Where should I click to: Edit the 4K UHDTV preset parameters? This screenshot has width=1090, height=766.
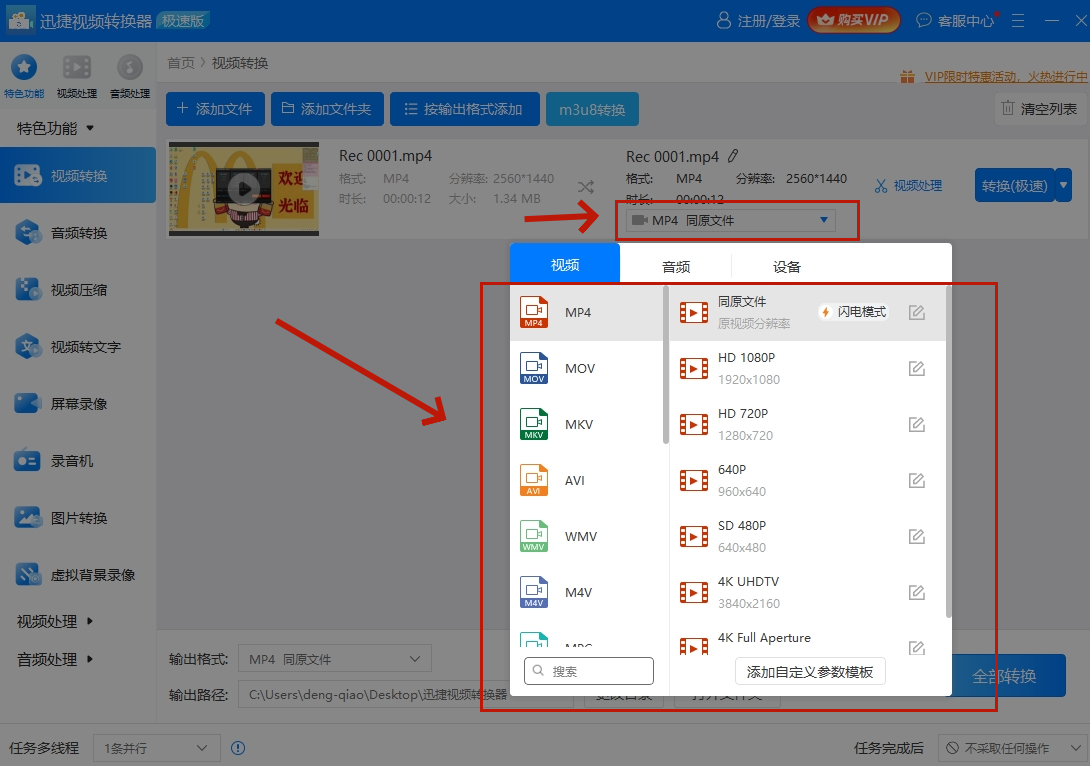pos(917,592)
